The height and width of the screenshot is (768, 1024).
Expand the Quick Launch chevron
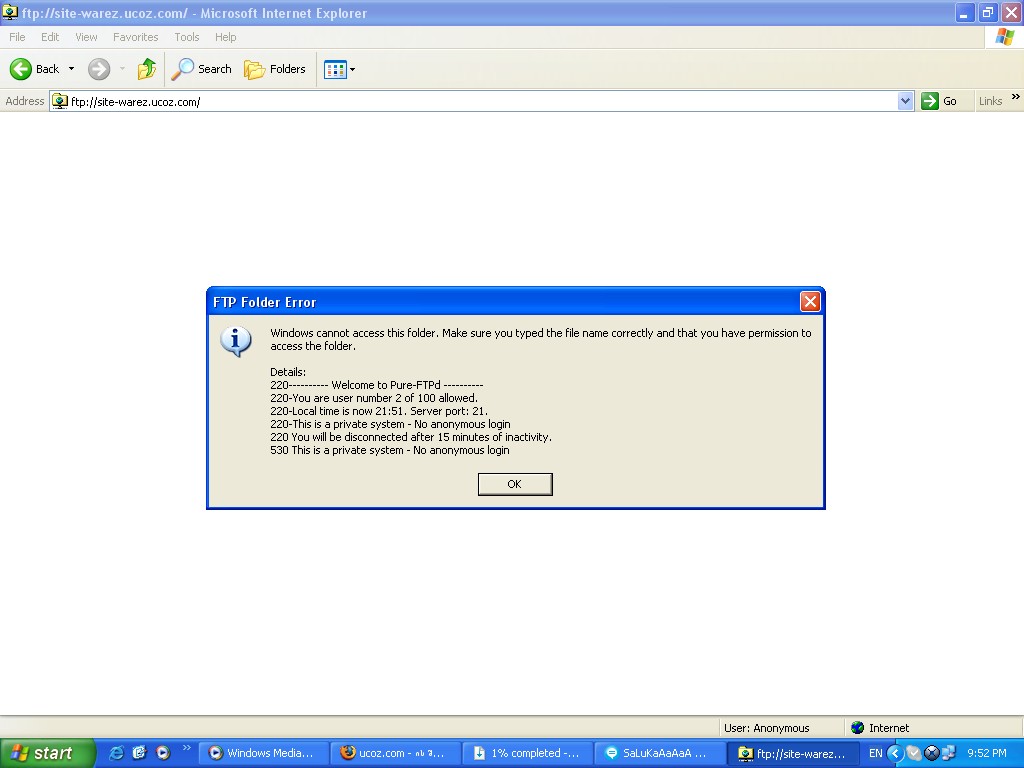pos(187,748)
